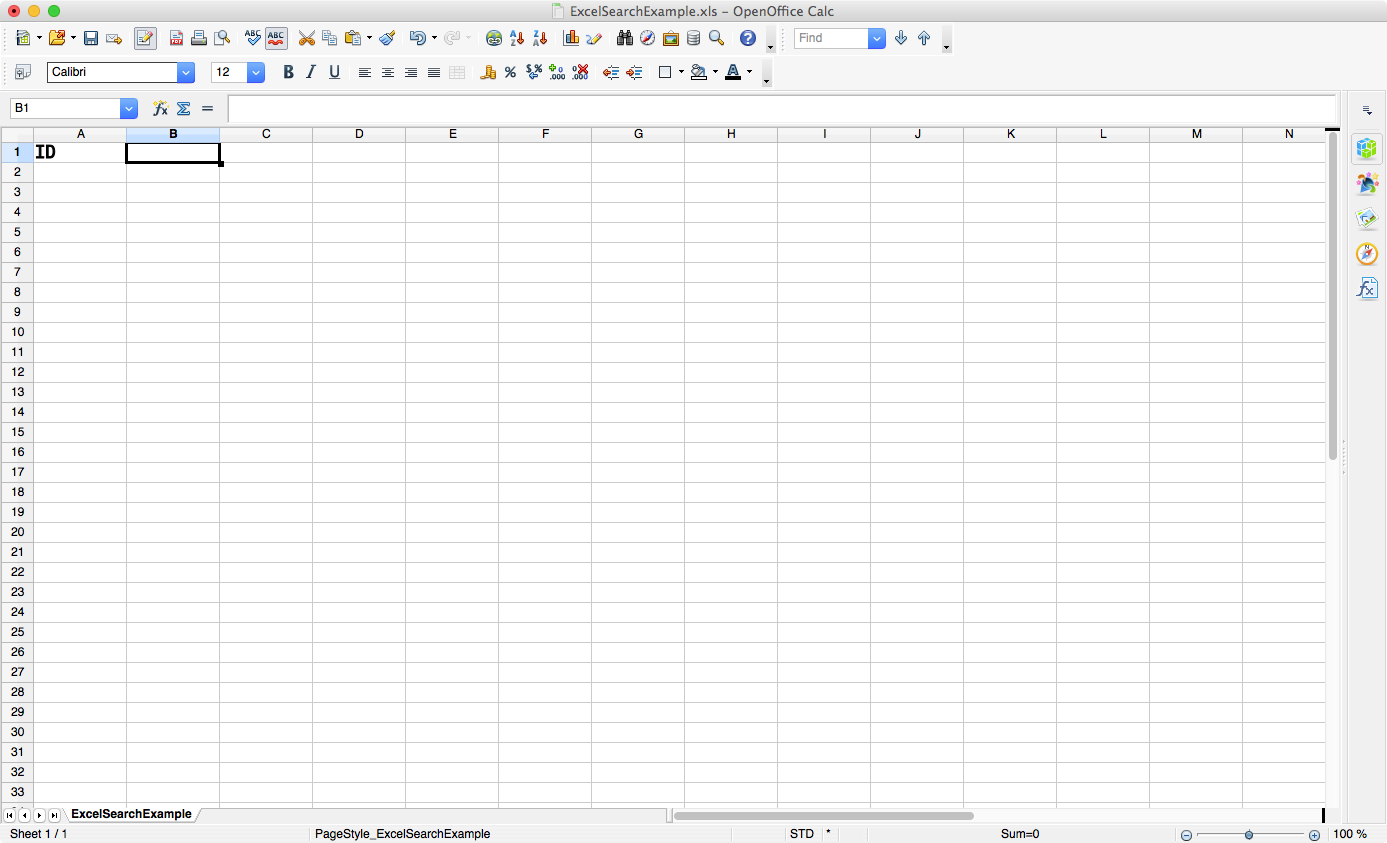Toggle AutoSpellcheck
The image size is (1387, 843).
point(276,38)
